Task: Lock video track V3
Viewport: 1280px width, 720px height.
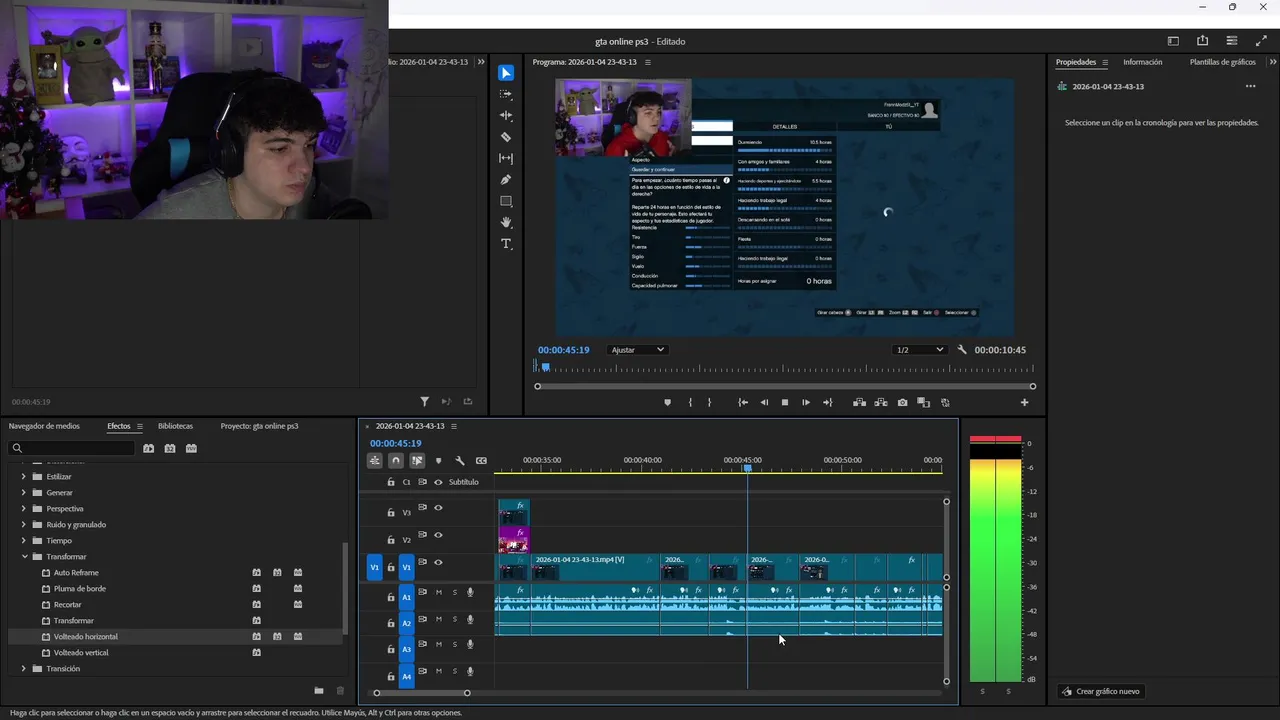Action: [391, 512]
